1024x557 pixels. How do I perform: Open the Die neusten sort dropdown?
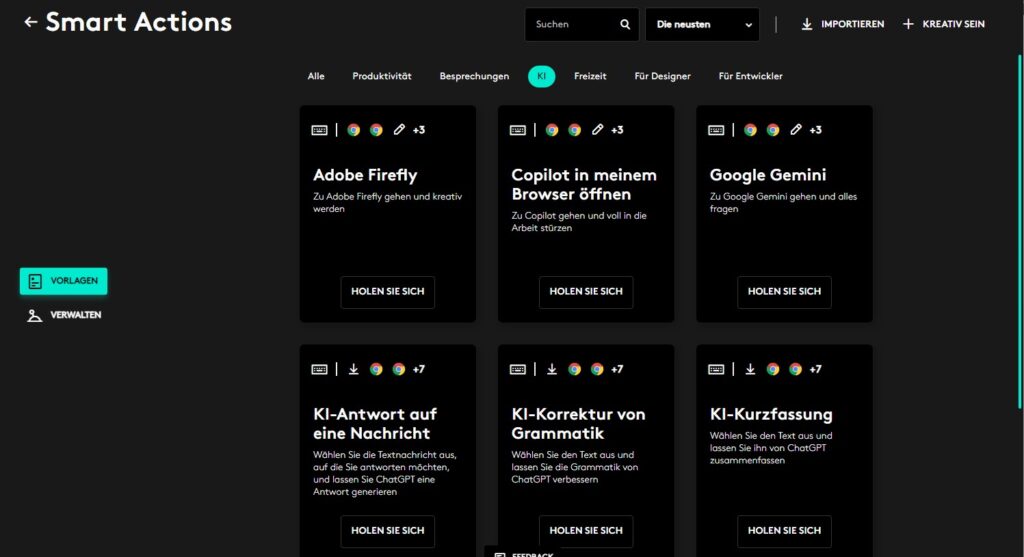(702, 24)
